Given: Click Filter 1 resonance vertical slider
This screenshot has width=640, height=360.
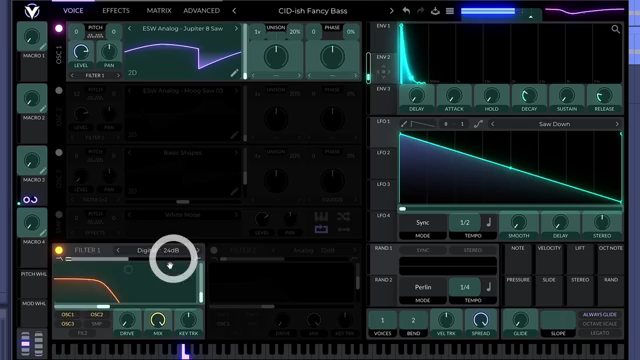Looking at the screenshot, I should coord(201,283).
